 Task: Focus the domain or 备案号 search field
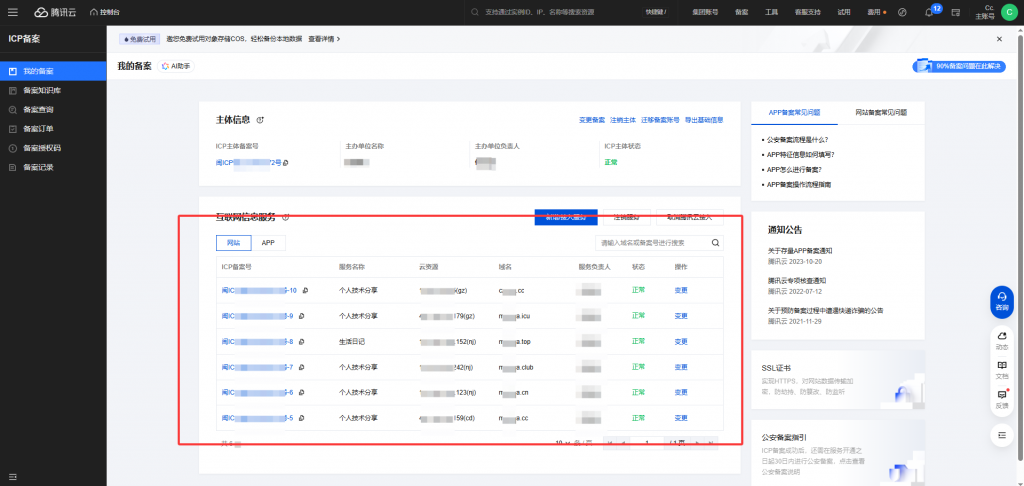(651, 243)
